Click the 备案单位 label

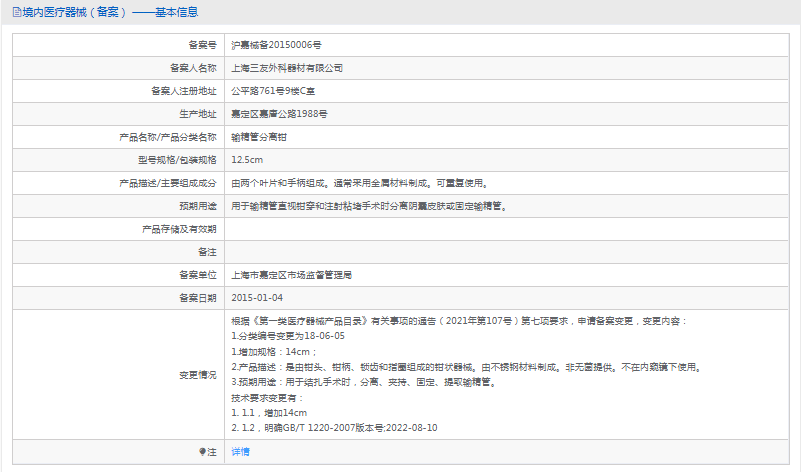tap(198, 275)
